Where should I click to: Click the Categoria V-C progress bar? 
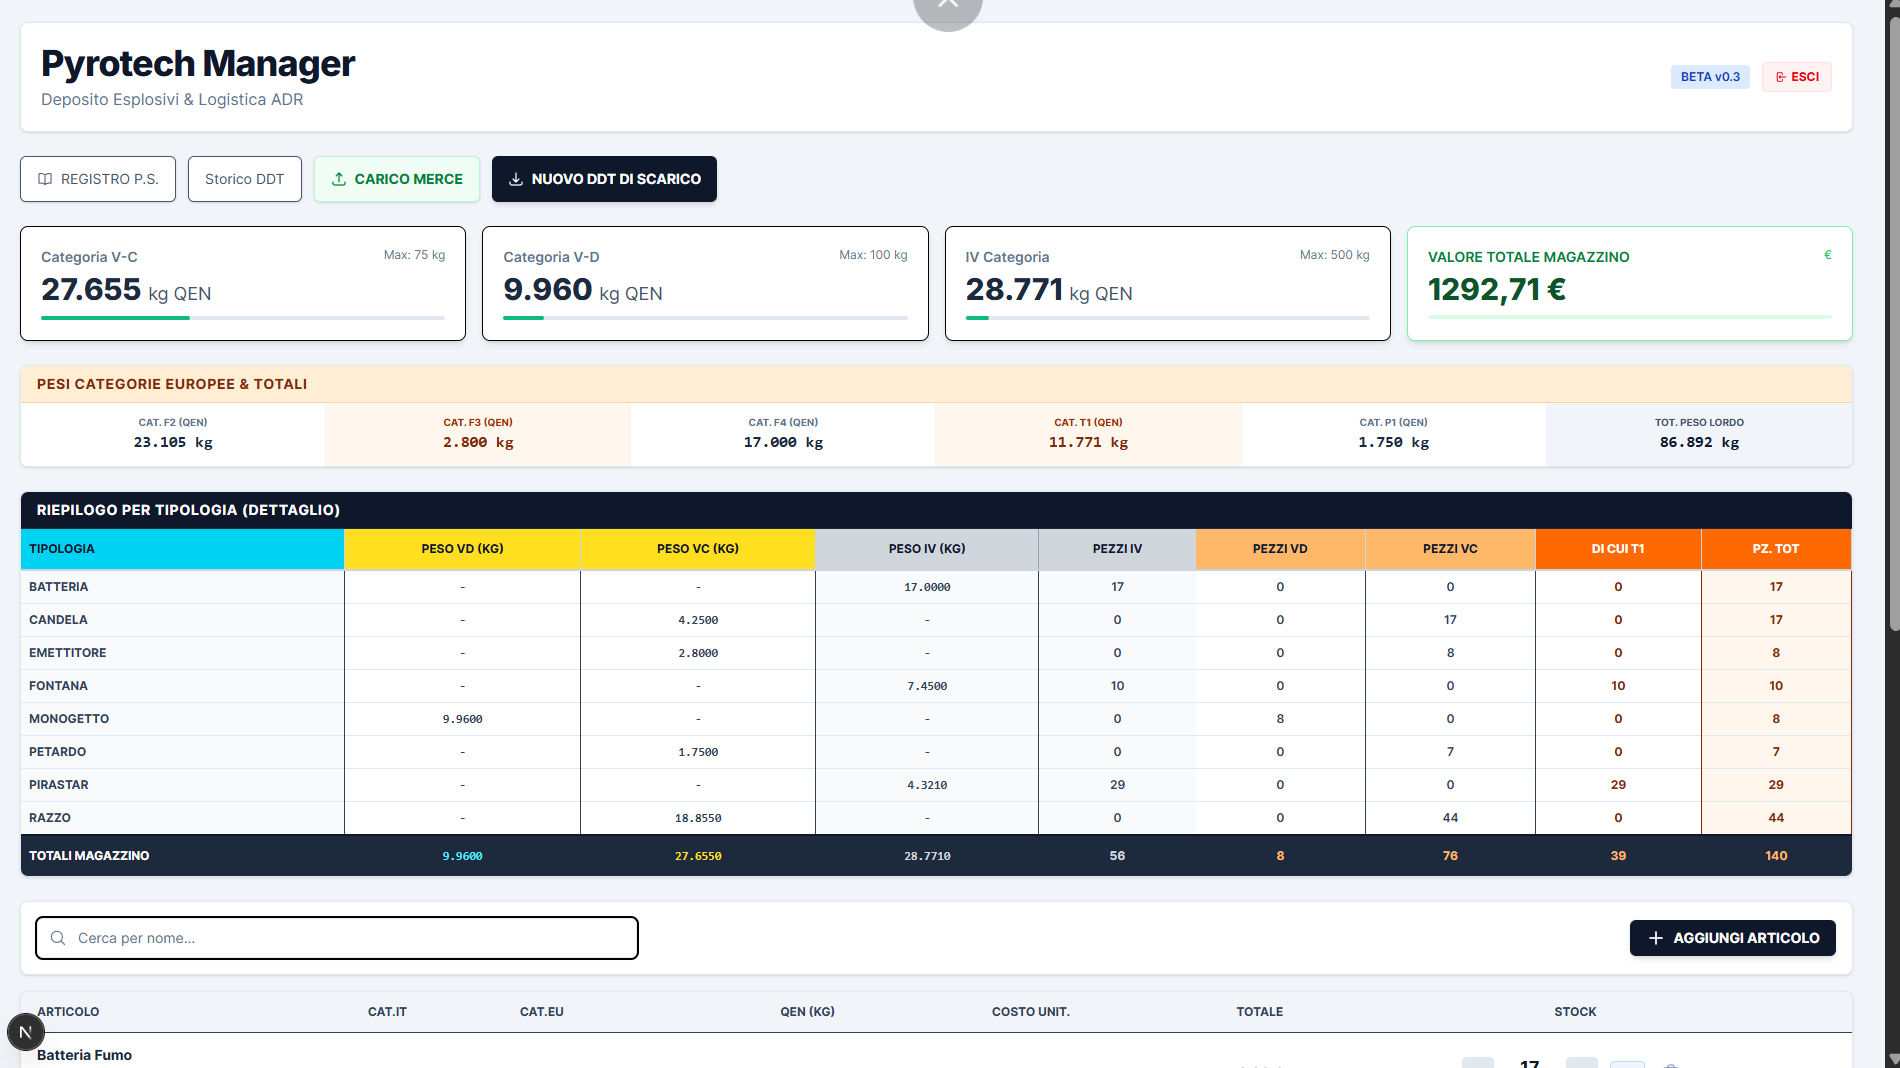pyautogui.click(x=242, y=318)
